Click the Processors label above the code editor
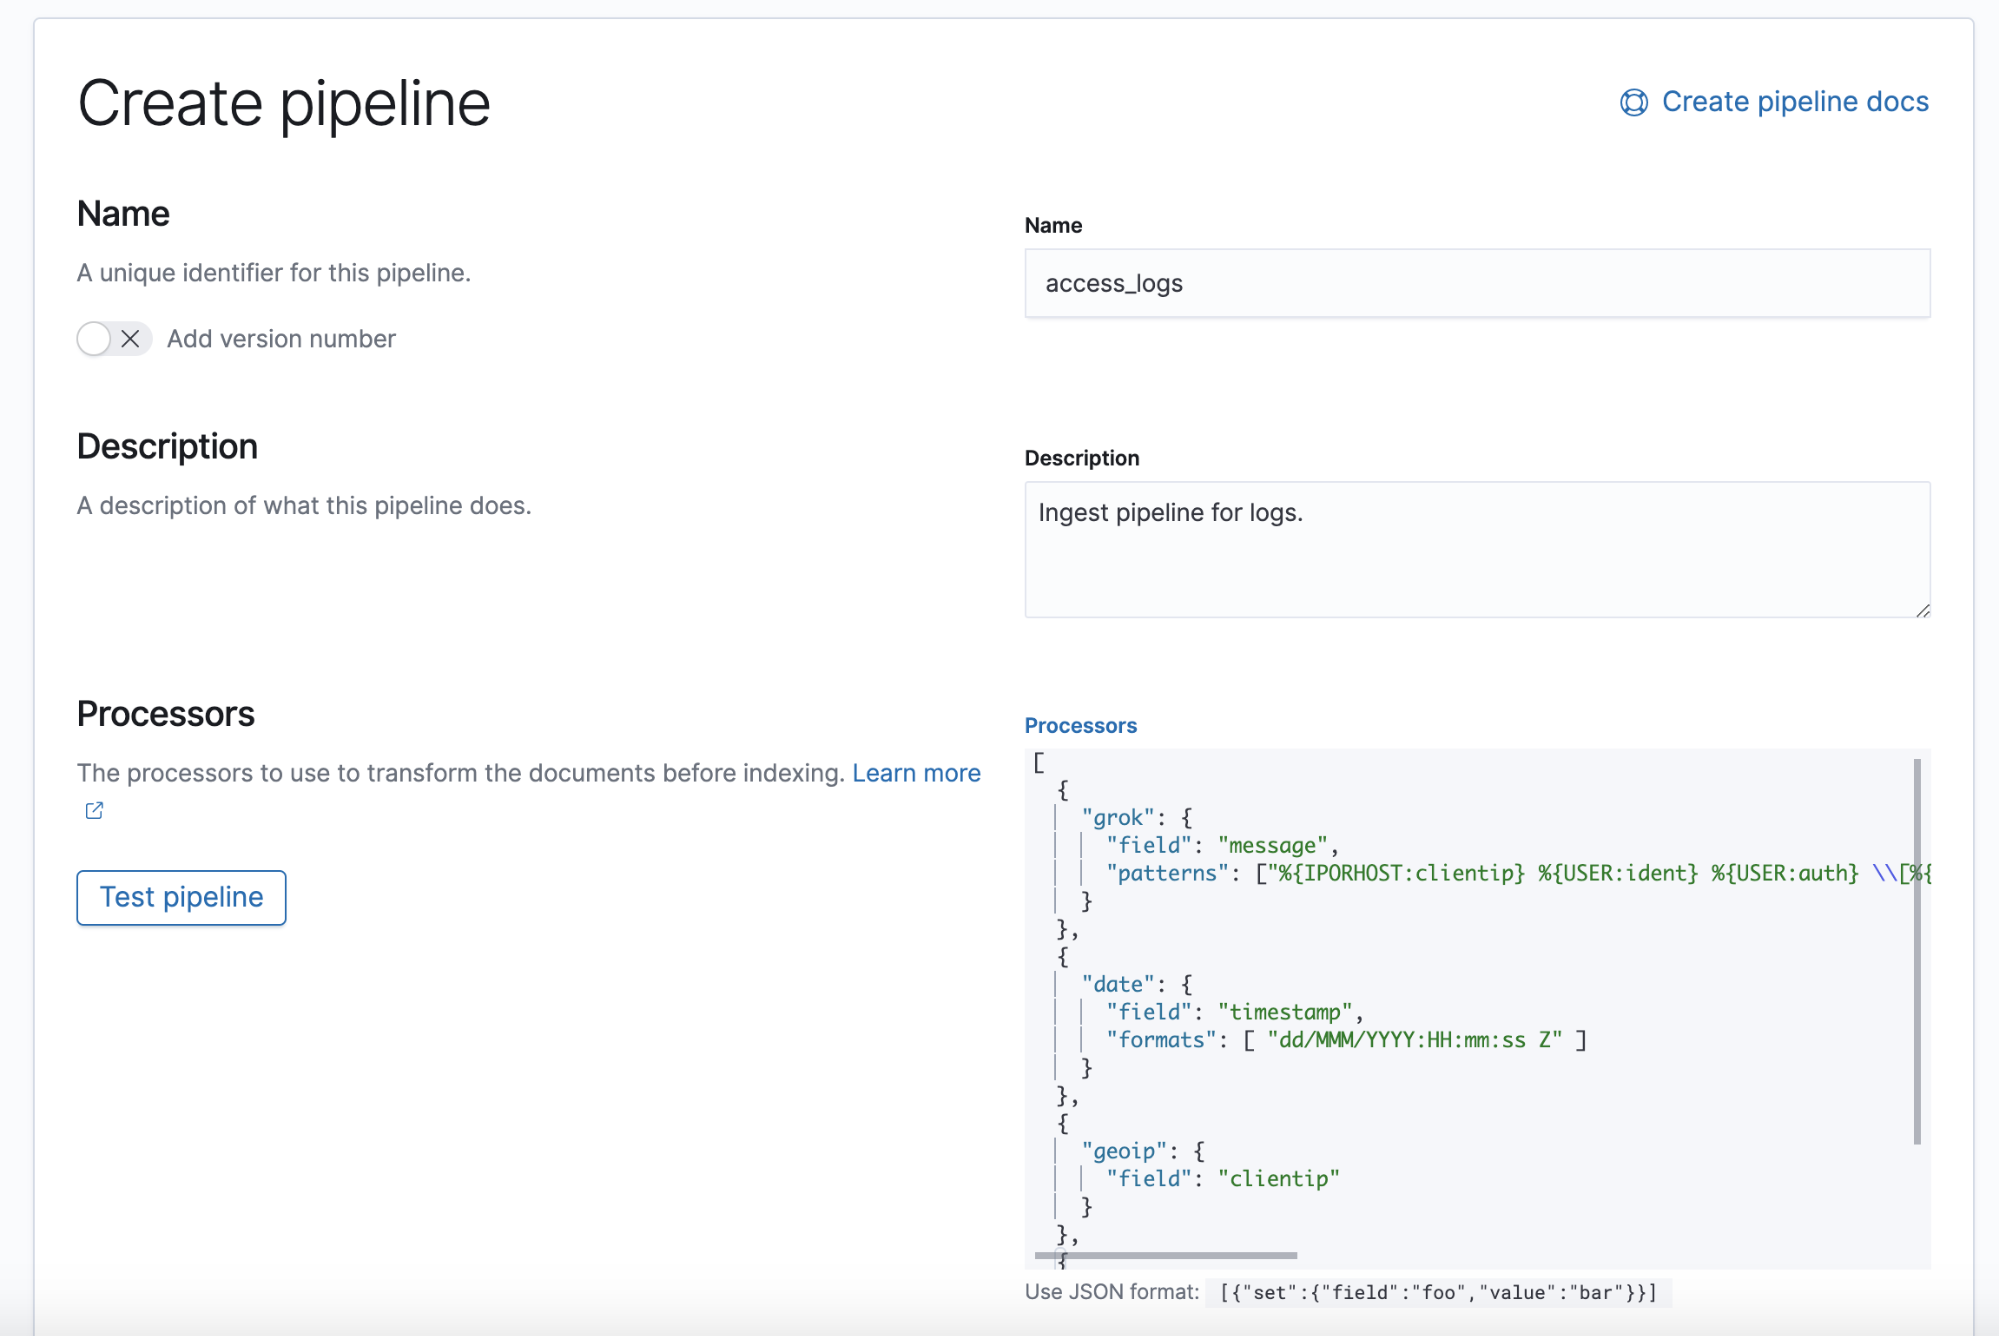 tap(1080, 725)
